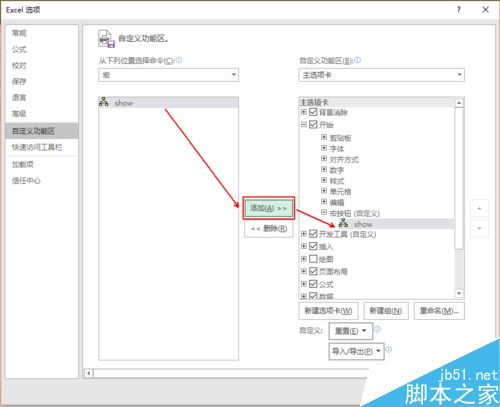Toggle the 开发工具 (自定义) checkbox
Image resolution: width=500 pixels, height=407 pixels.
coord(313,234)
